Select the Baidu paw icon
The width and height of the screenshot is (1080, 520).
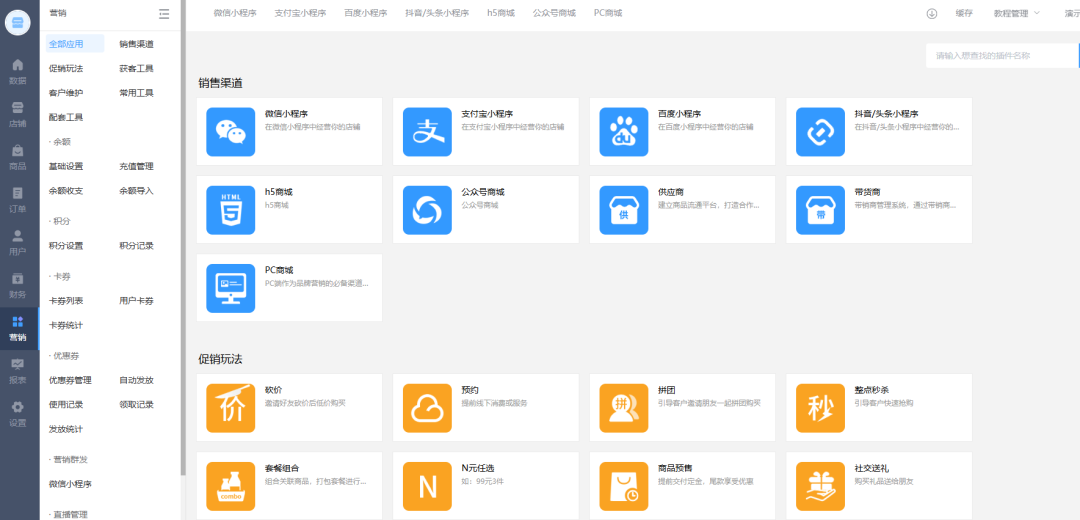[624, 132]
